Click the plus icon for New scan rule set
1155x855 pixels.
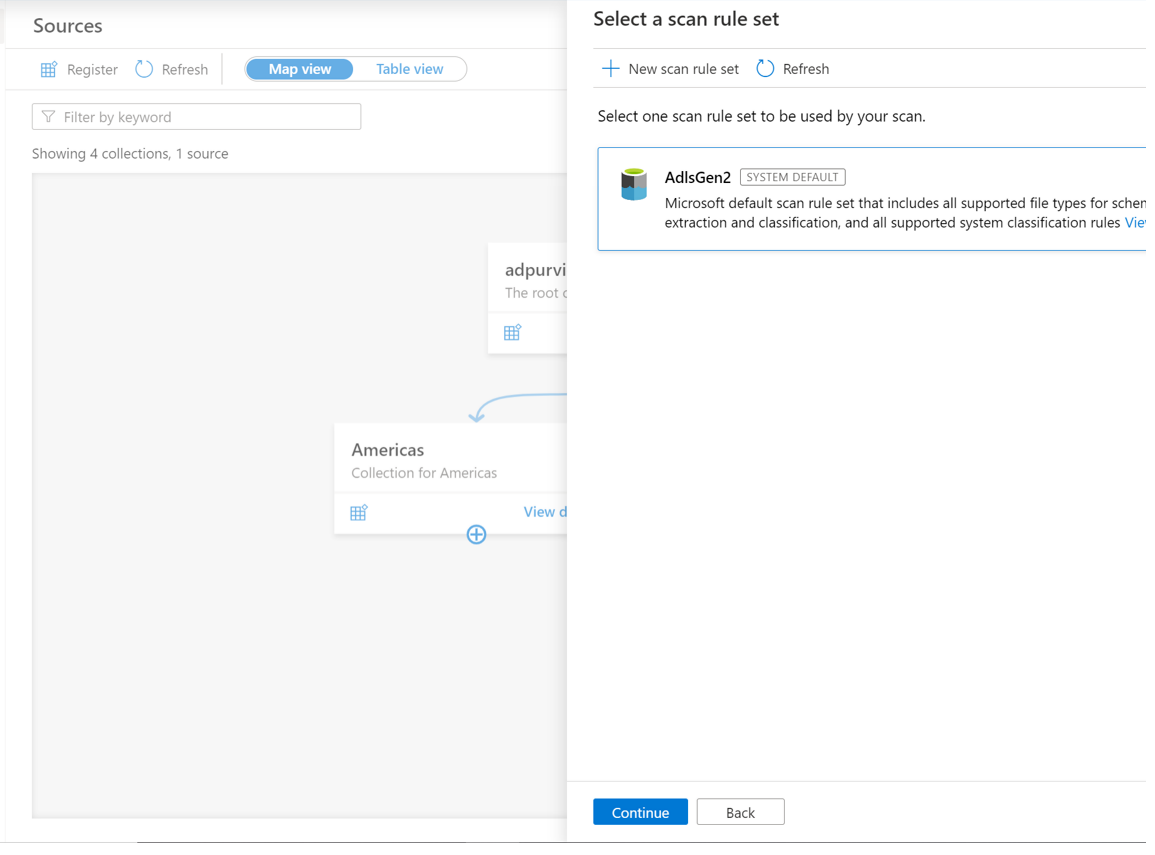click(610, 68)
